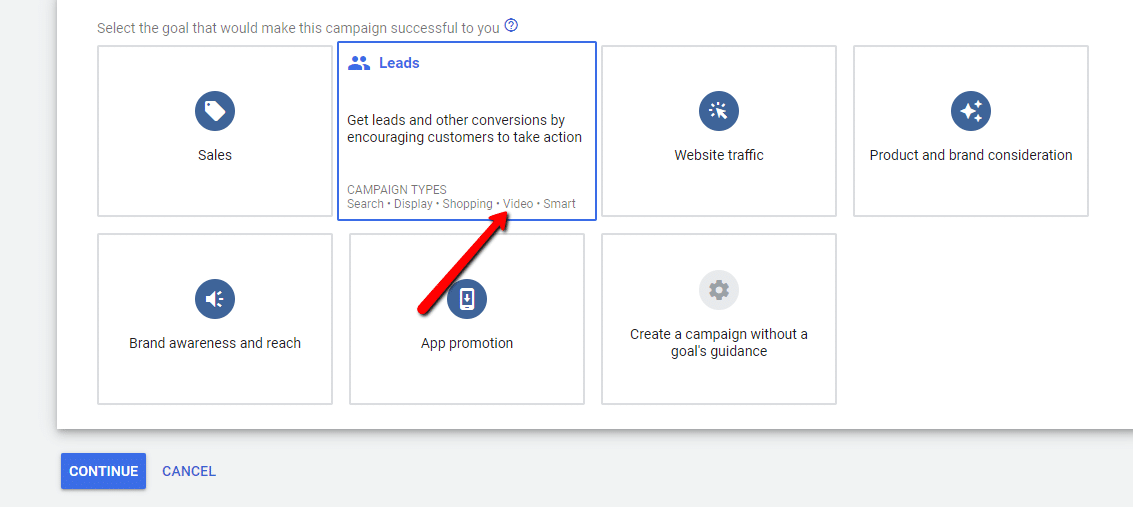Screen dimensions: 1133x507
Task: Click the Website traffic cursor icon
Action: point(719,111)
